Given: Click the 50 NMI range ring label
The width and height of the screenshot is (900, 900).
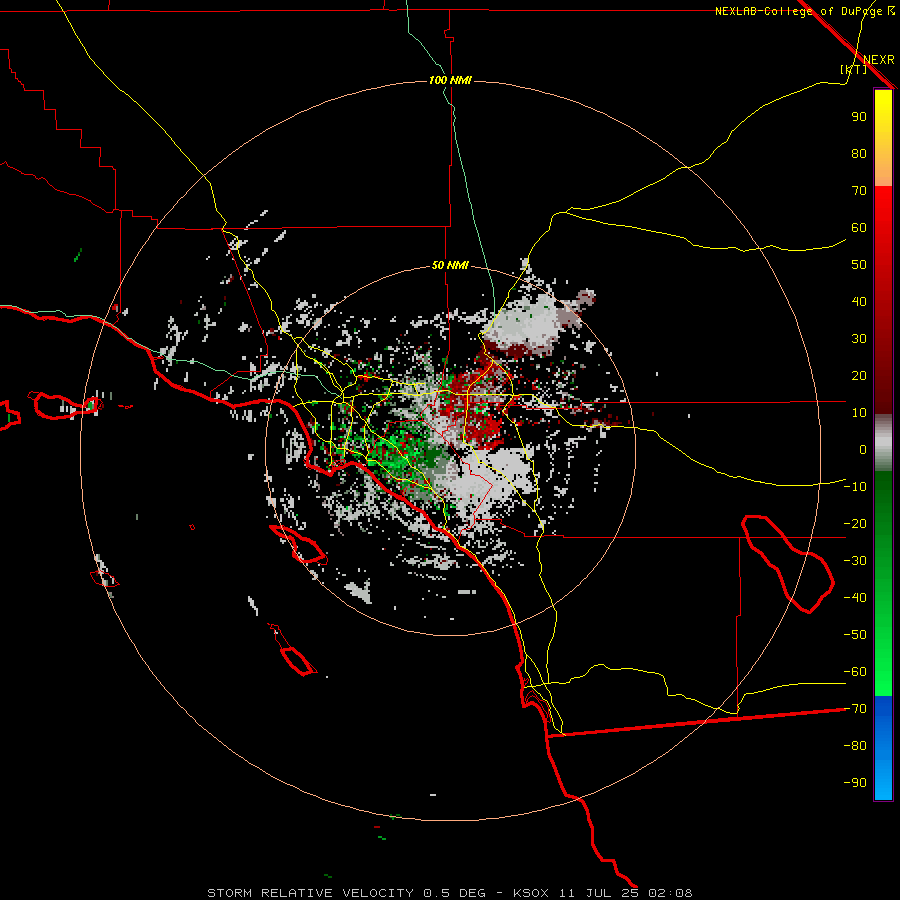Looking at the screenshot, I should [x=450, y=265].
